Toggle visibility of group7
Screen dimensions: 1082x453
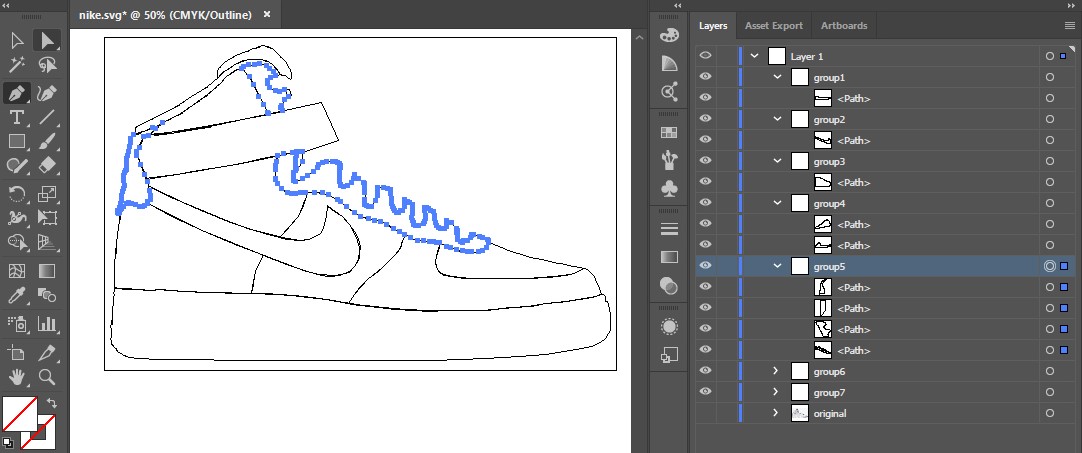point(705,392)
